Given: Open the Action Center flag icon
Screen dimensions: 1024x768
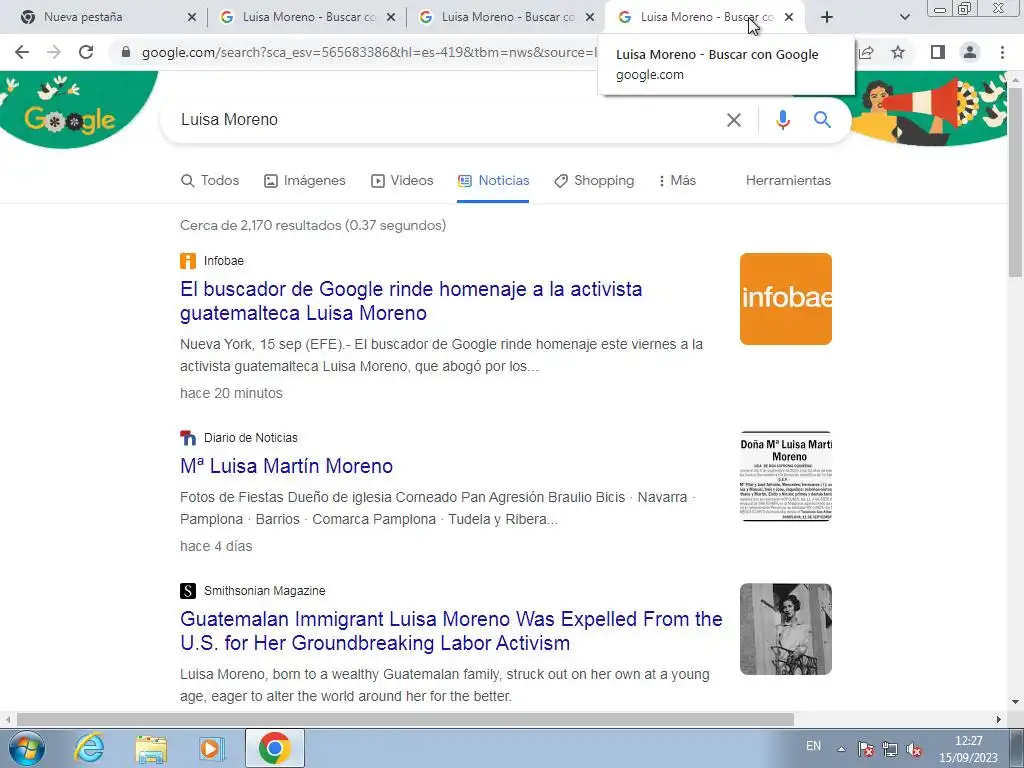Looking at the screenshot, I should [x=865, y=749].
